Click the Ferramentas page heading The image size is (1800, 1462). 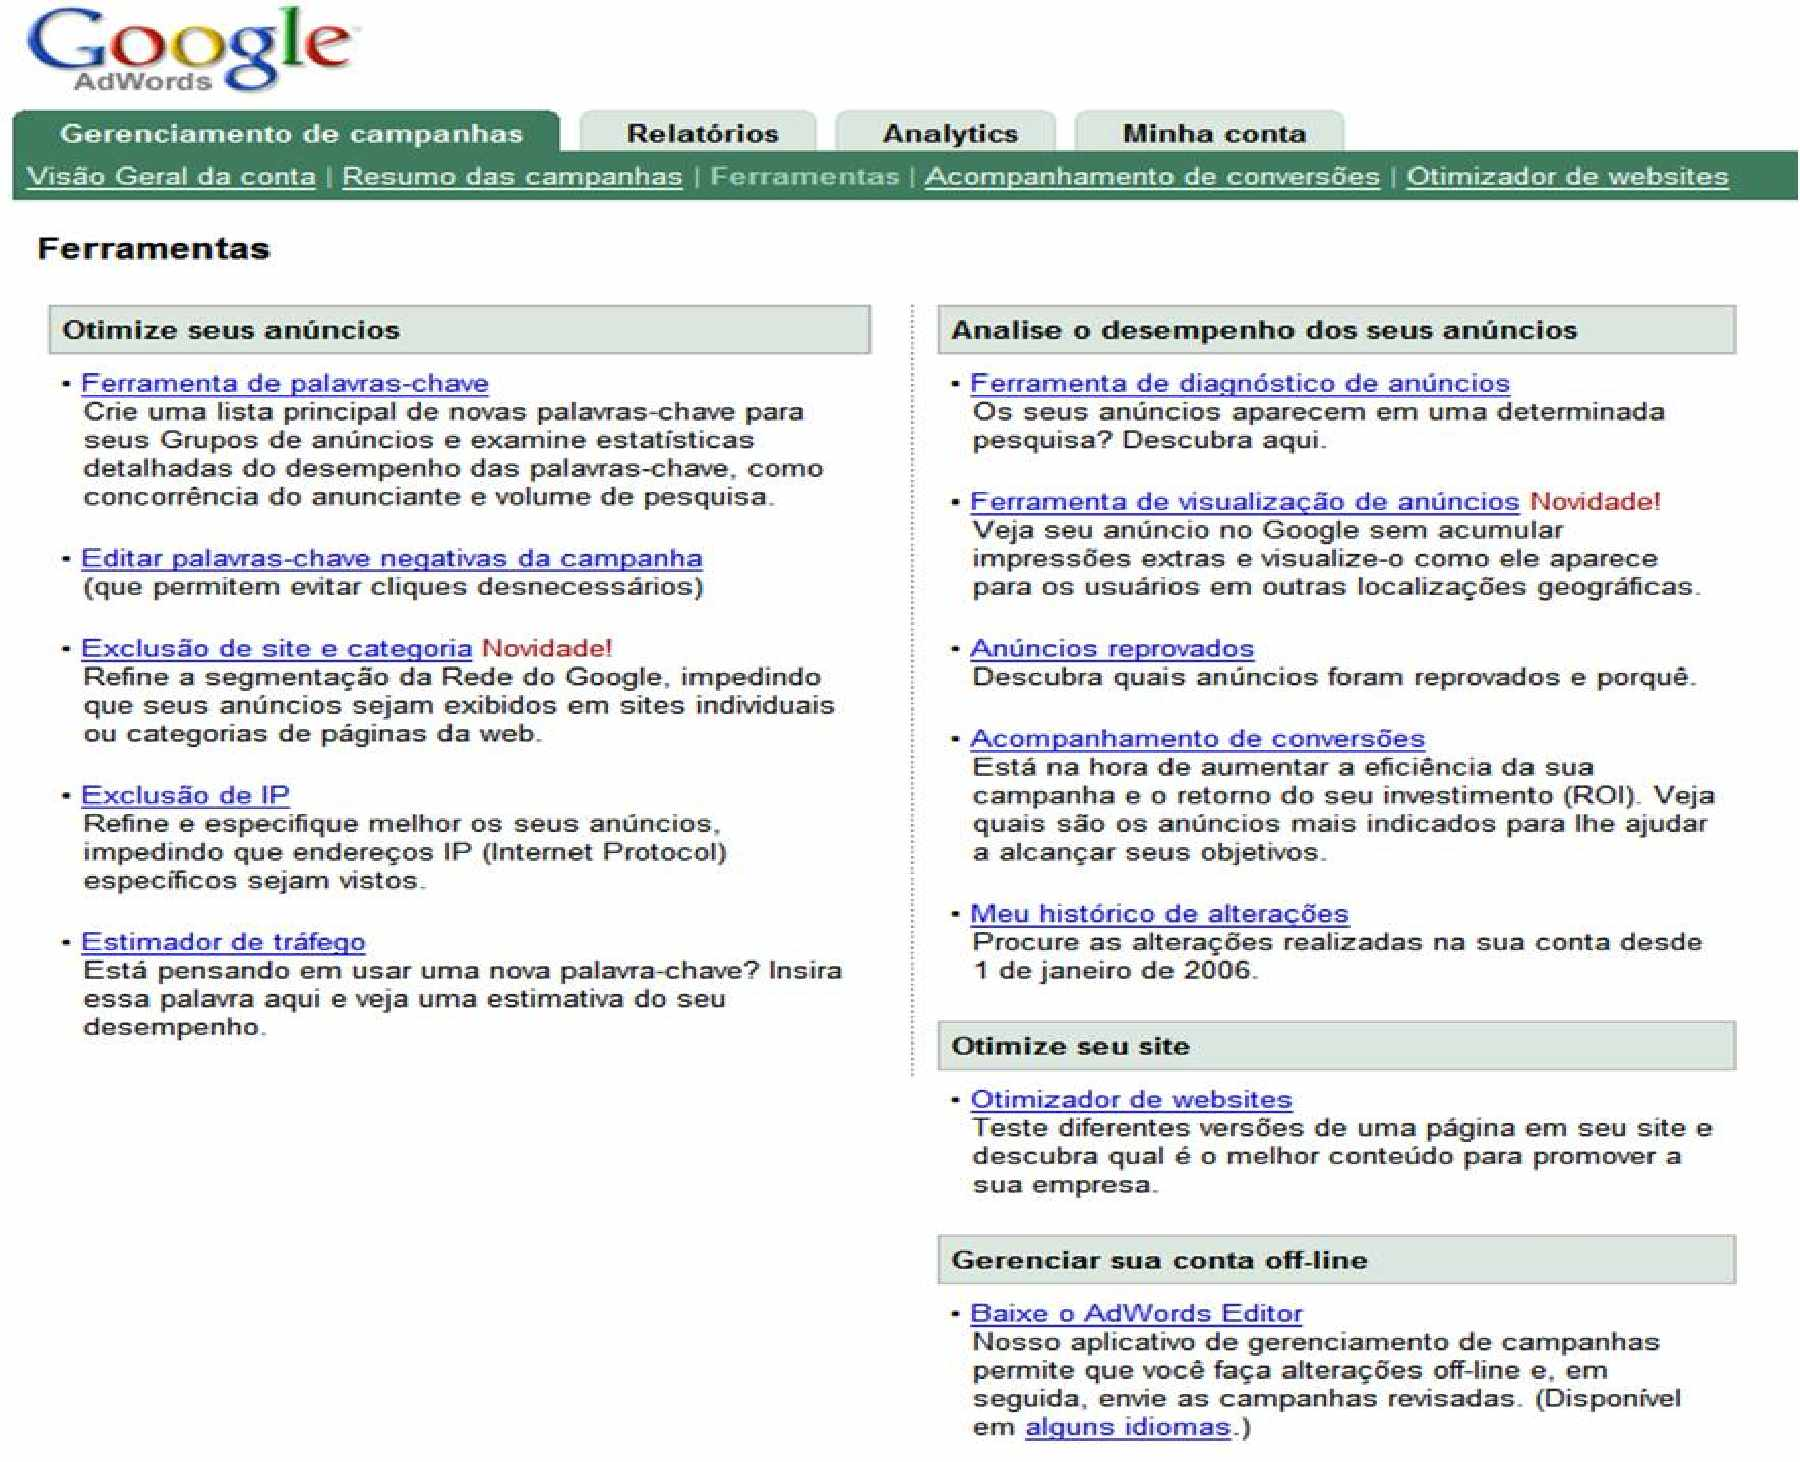[x=153, y=248]
